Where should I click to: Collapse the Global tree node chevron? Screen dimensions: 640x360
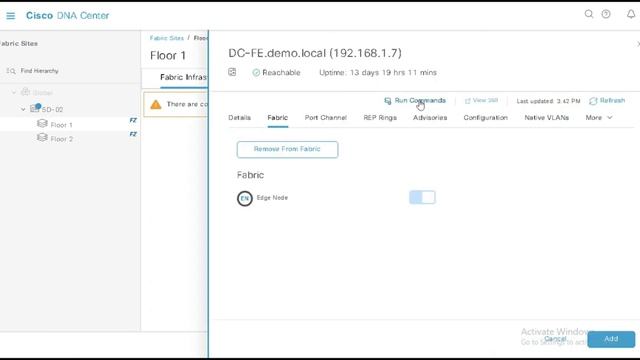tap(14, 93)
